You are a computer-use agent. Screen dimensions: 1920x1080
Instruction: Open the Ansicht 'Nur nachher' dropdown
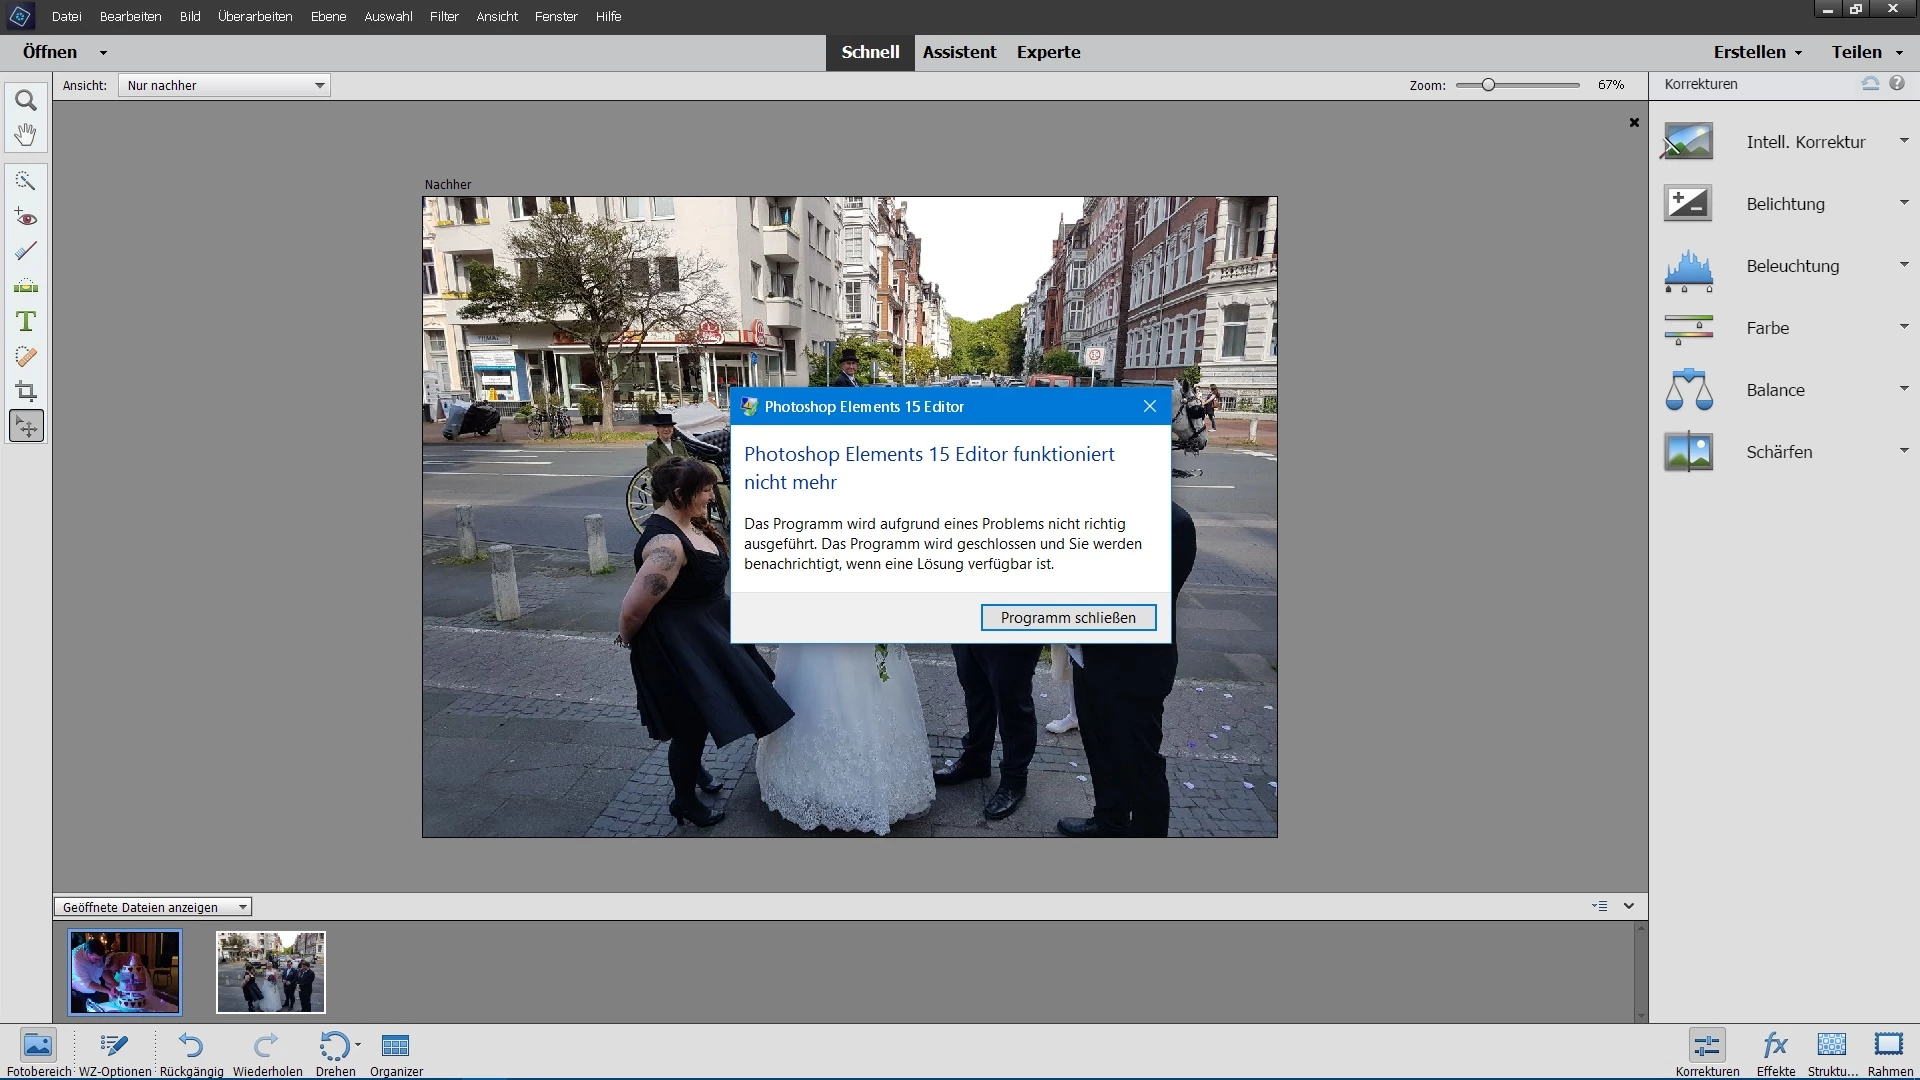(225, 85)
